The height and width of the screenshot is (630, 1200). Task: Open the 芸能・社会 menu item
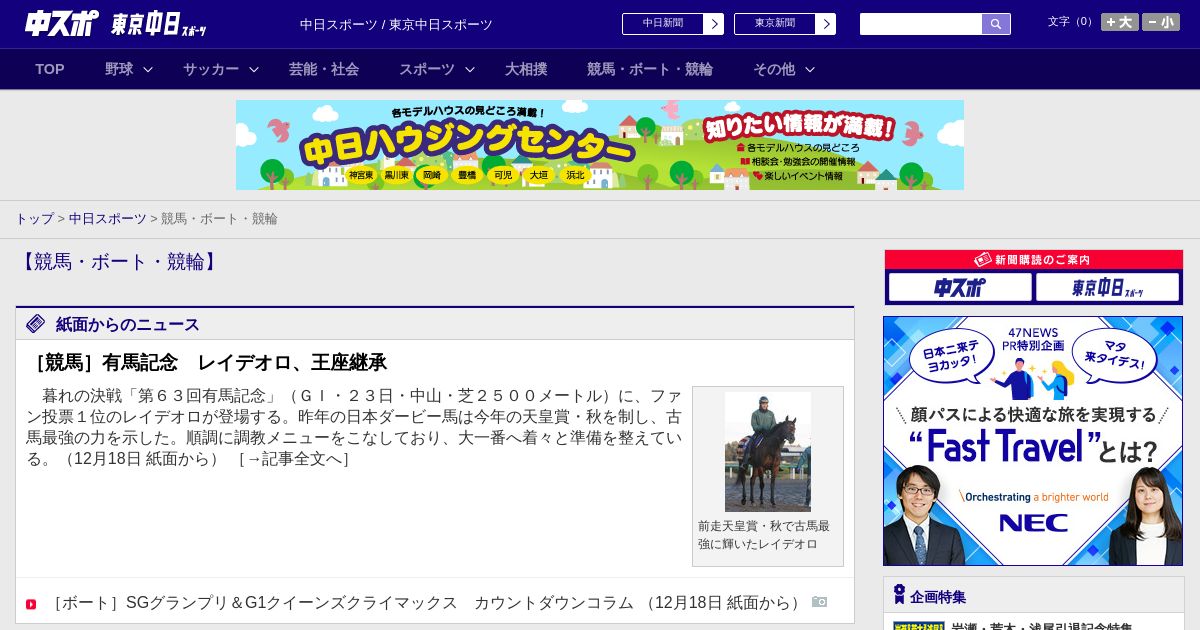point(324,69)
